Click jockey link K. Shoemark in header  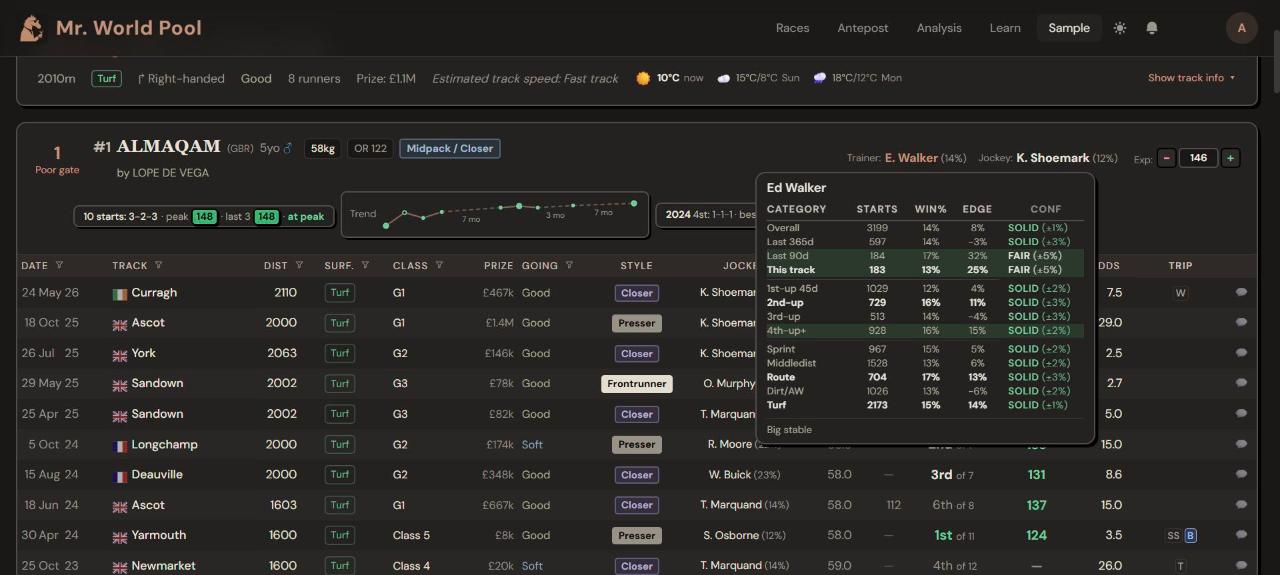(1053, 158)
